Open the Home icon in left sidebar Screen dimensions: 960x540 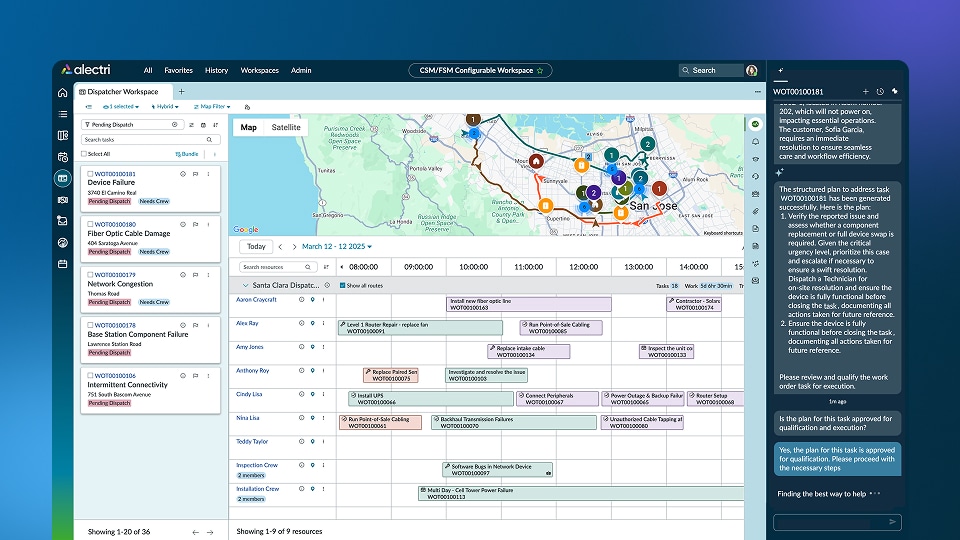coord(62,93)
